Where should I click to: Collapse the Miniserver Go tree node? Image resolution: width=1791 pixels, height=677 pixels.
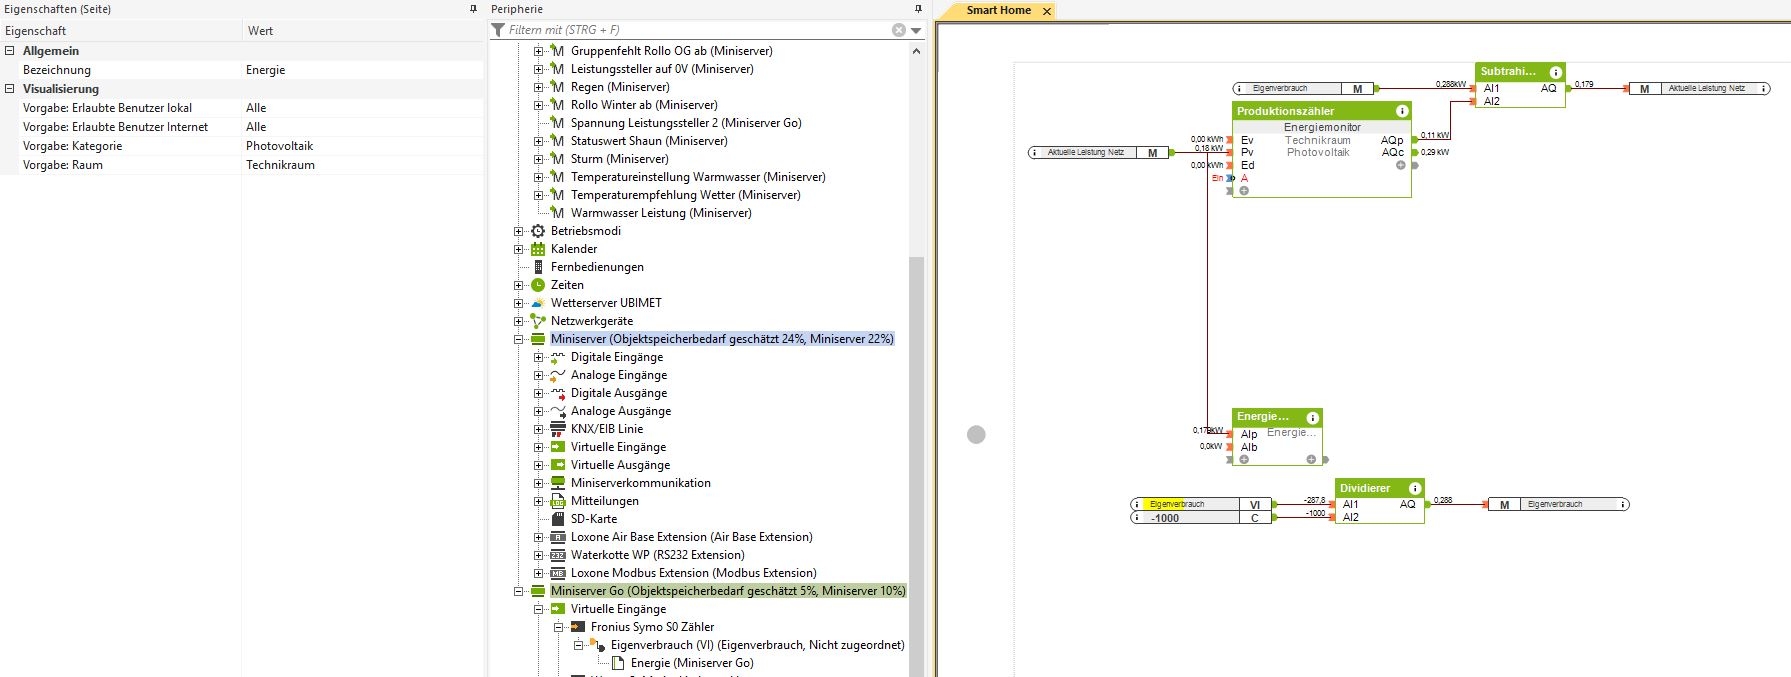pos(519,591)
